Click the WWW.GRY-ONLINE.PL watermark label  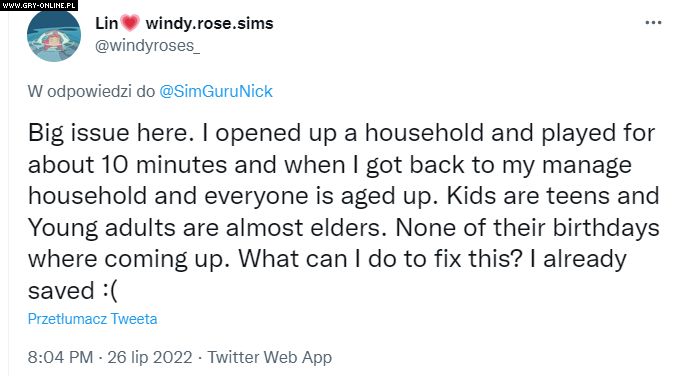pos(38,5)
